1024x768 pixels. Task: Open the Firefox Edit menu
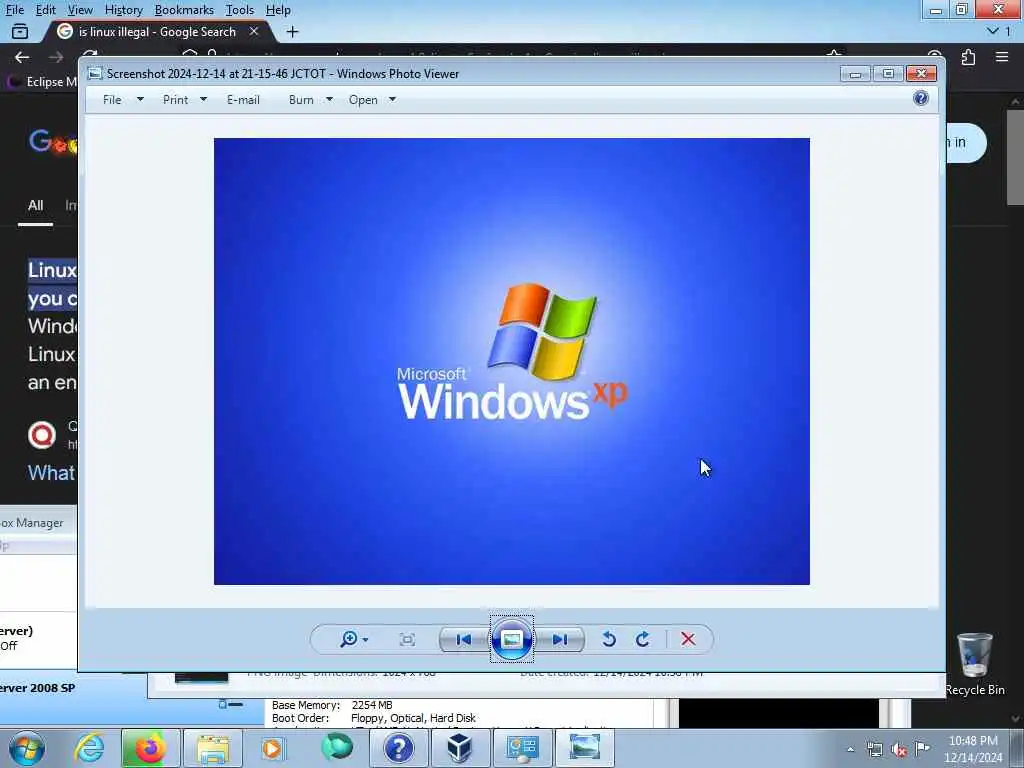point(45,10)
